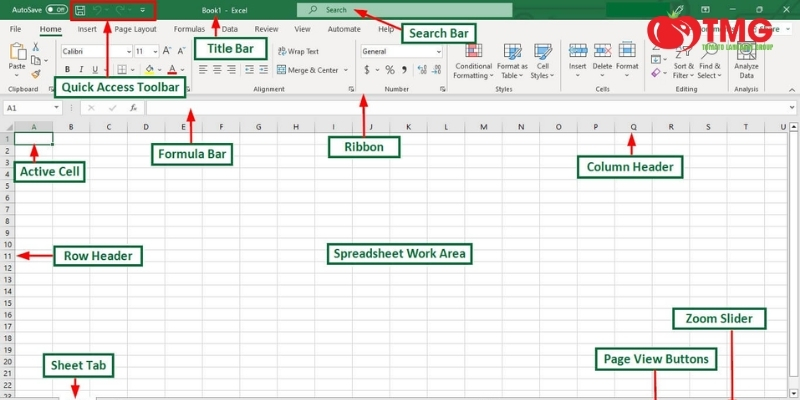Open the Format as Table gallery
Viewport: 800px width, 400px height.
[x=512, y=61]
